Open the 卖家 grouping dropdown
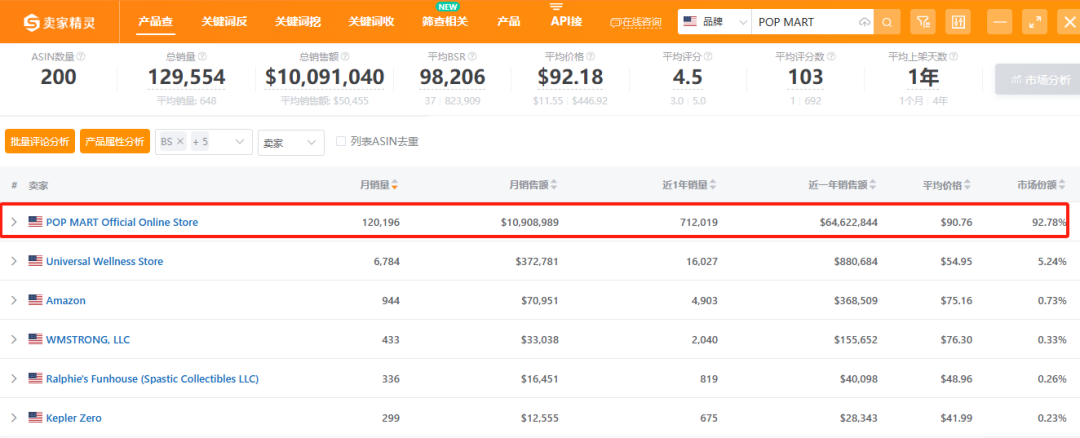 point(291,142)
